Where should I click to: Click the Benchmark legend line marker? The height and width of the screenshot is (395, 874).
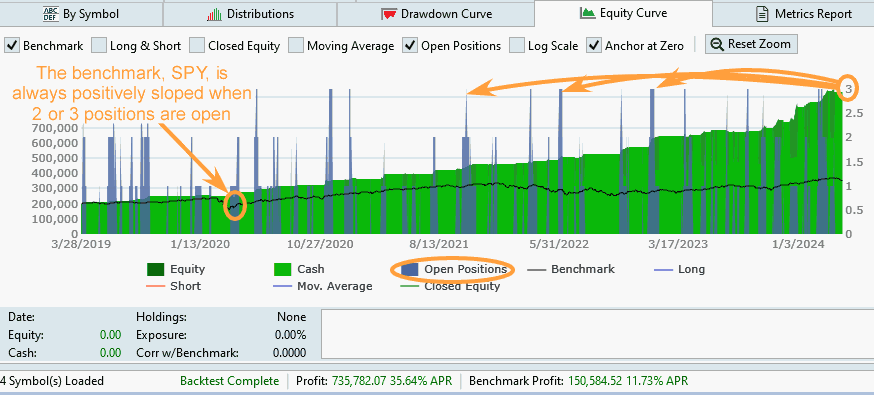point(536,270)
